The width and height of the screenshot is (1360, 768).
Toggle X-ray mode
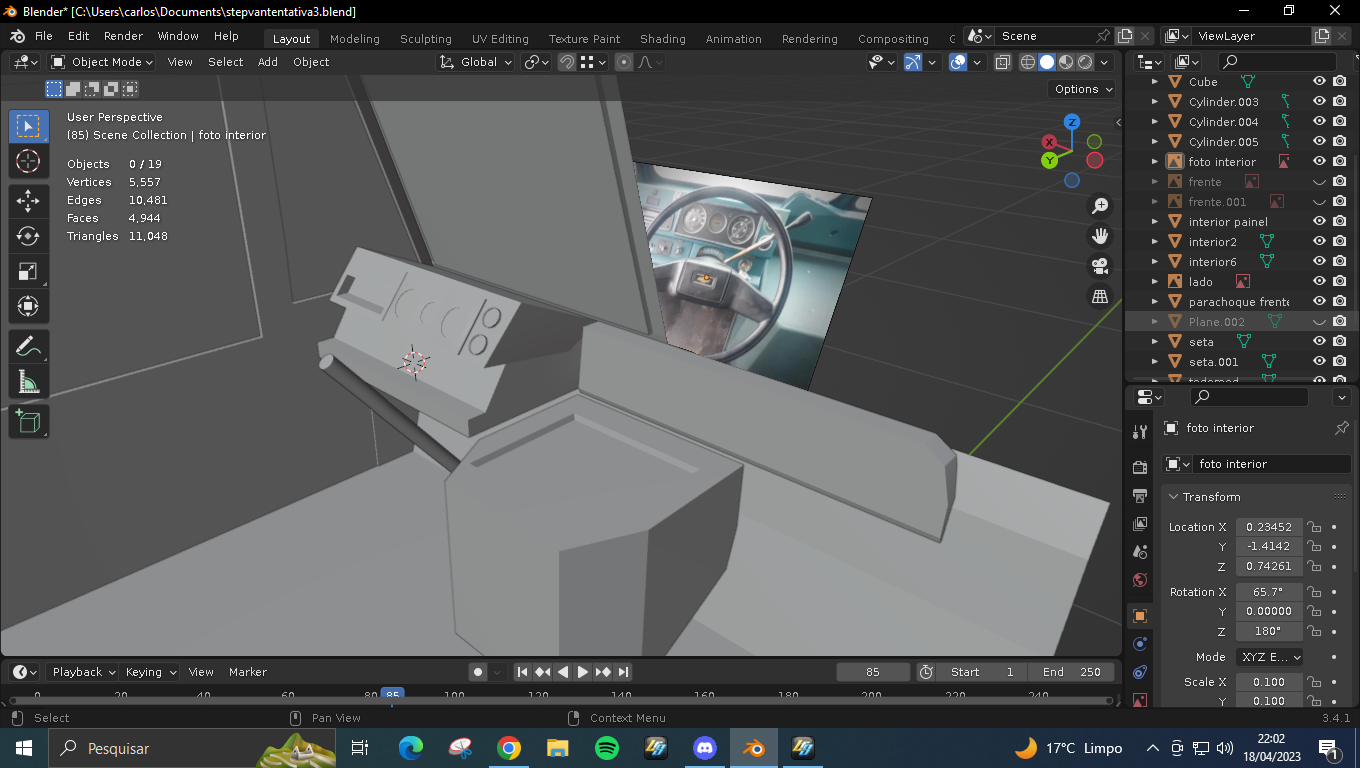pyautogui.click(x=1002, y=62)
